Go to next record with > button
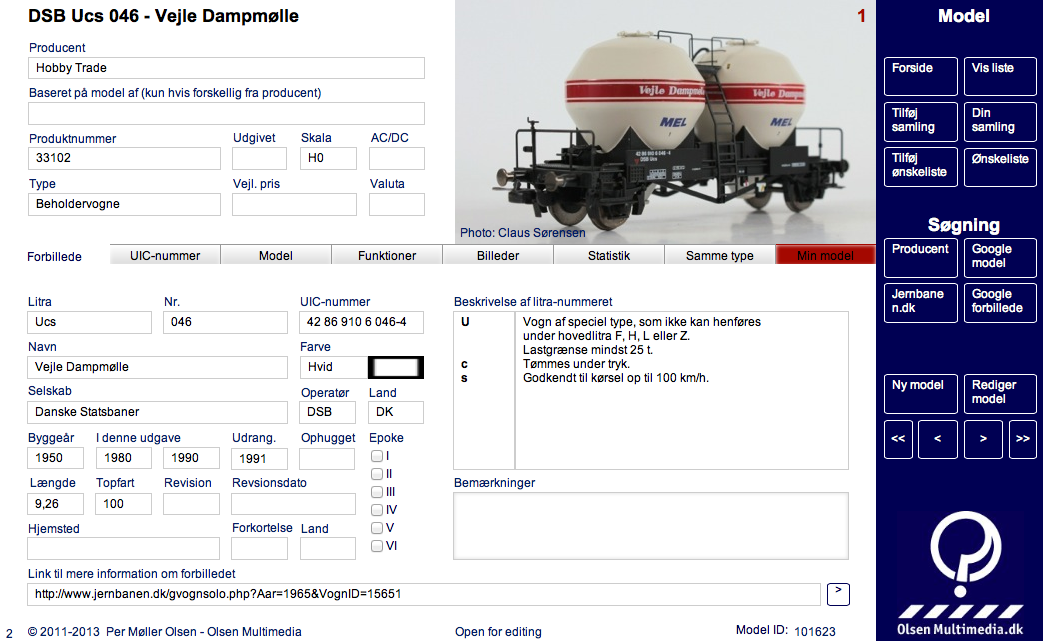The height and width of the screenshot is (641, 1043). pos(983,439)
